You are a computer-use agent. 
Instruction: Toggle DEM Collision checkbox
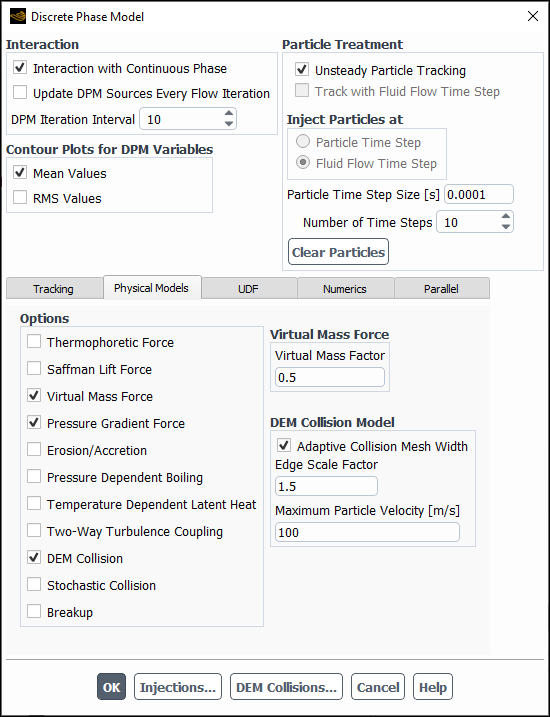click(x=34, y=557)
